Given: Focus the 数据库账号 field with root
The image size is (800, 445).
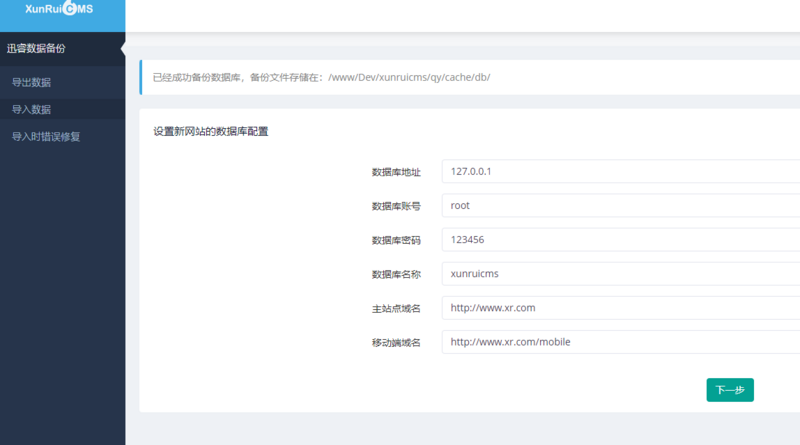Looking at the screenshot, I should 620,205.
